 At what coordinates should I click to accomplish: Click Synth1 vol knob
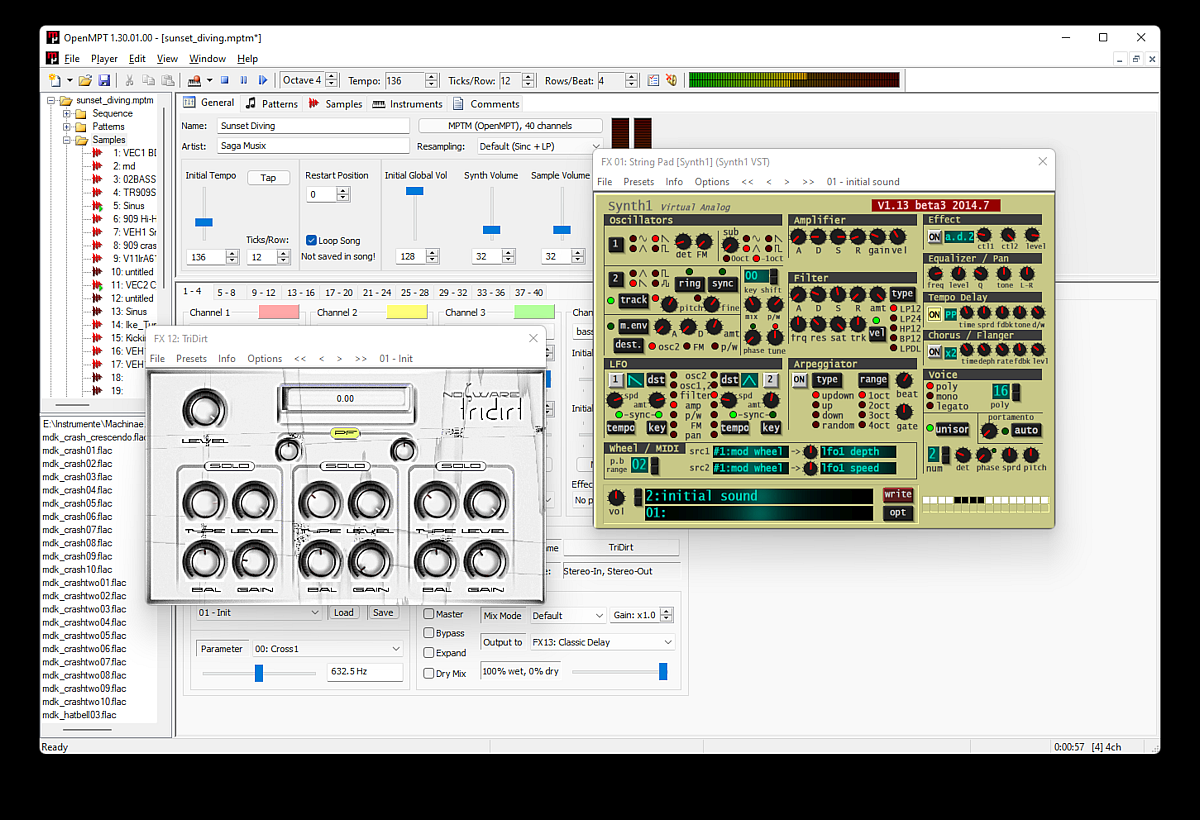(617, 497)
